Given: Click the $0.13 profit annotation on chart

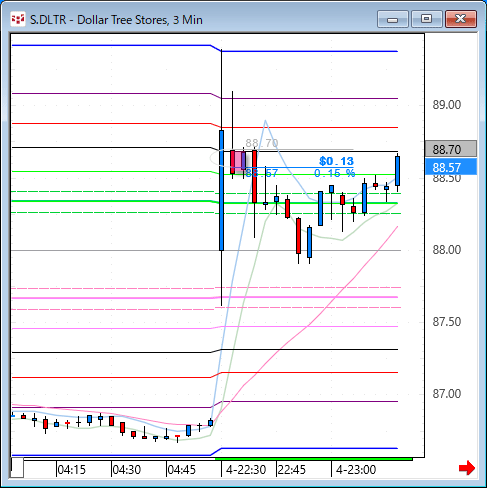Looking at the screenshot, I should [x=336, y=161].
